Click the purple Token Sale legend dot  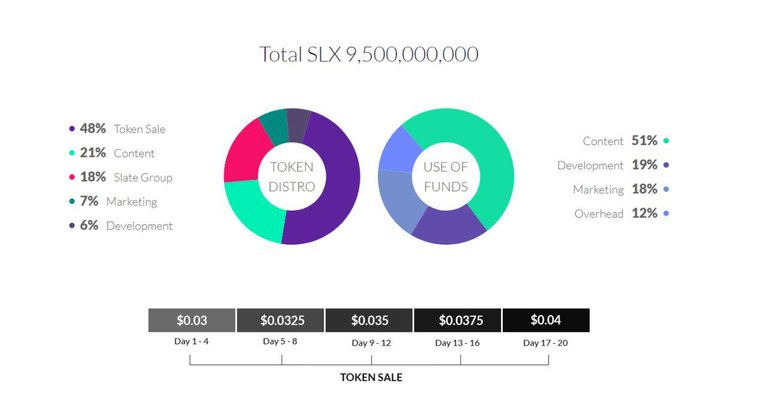(x=72, y=129)
